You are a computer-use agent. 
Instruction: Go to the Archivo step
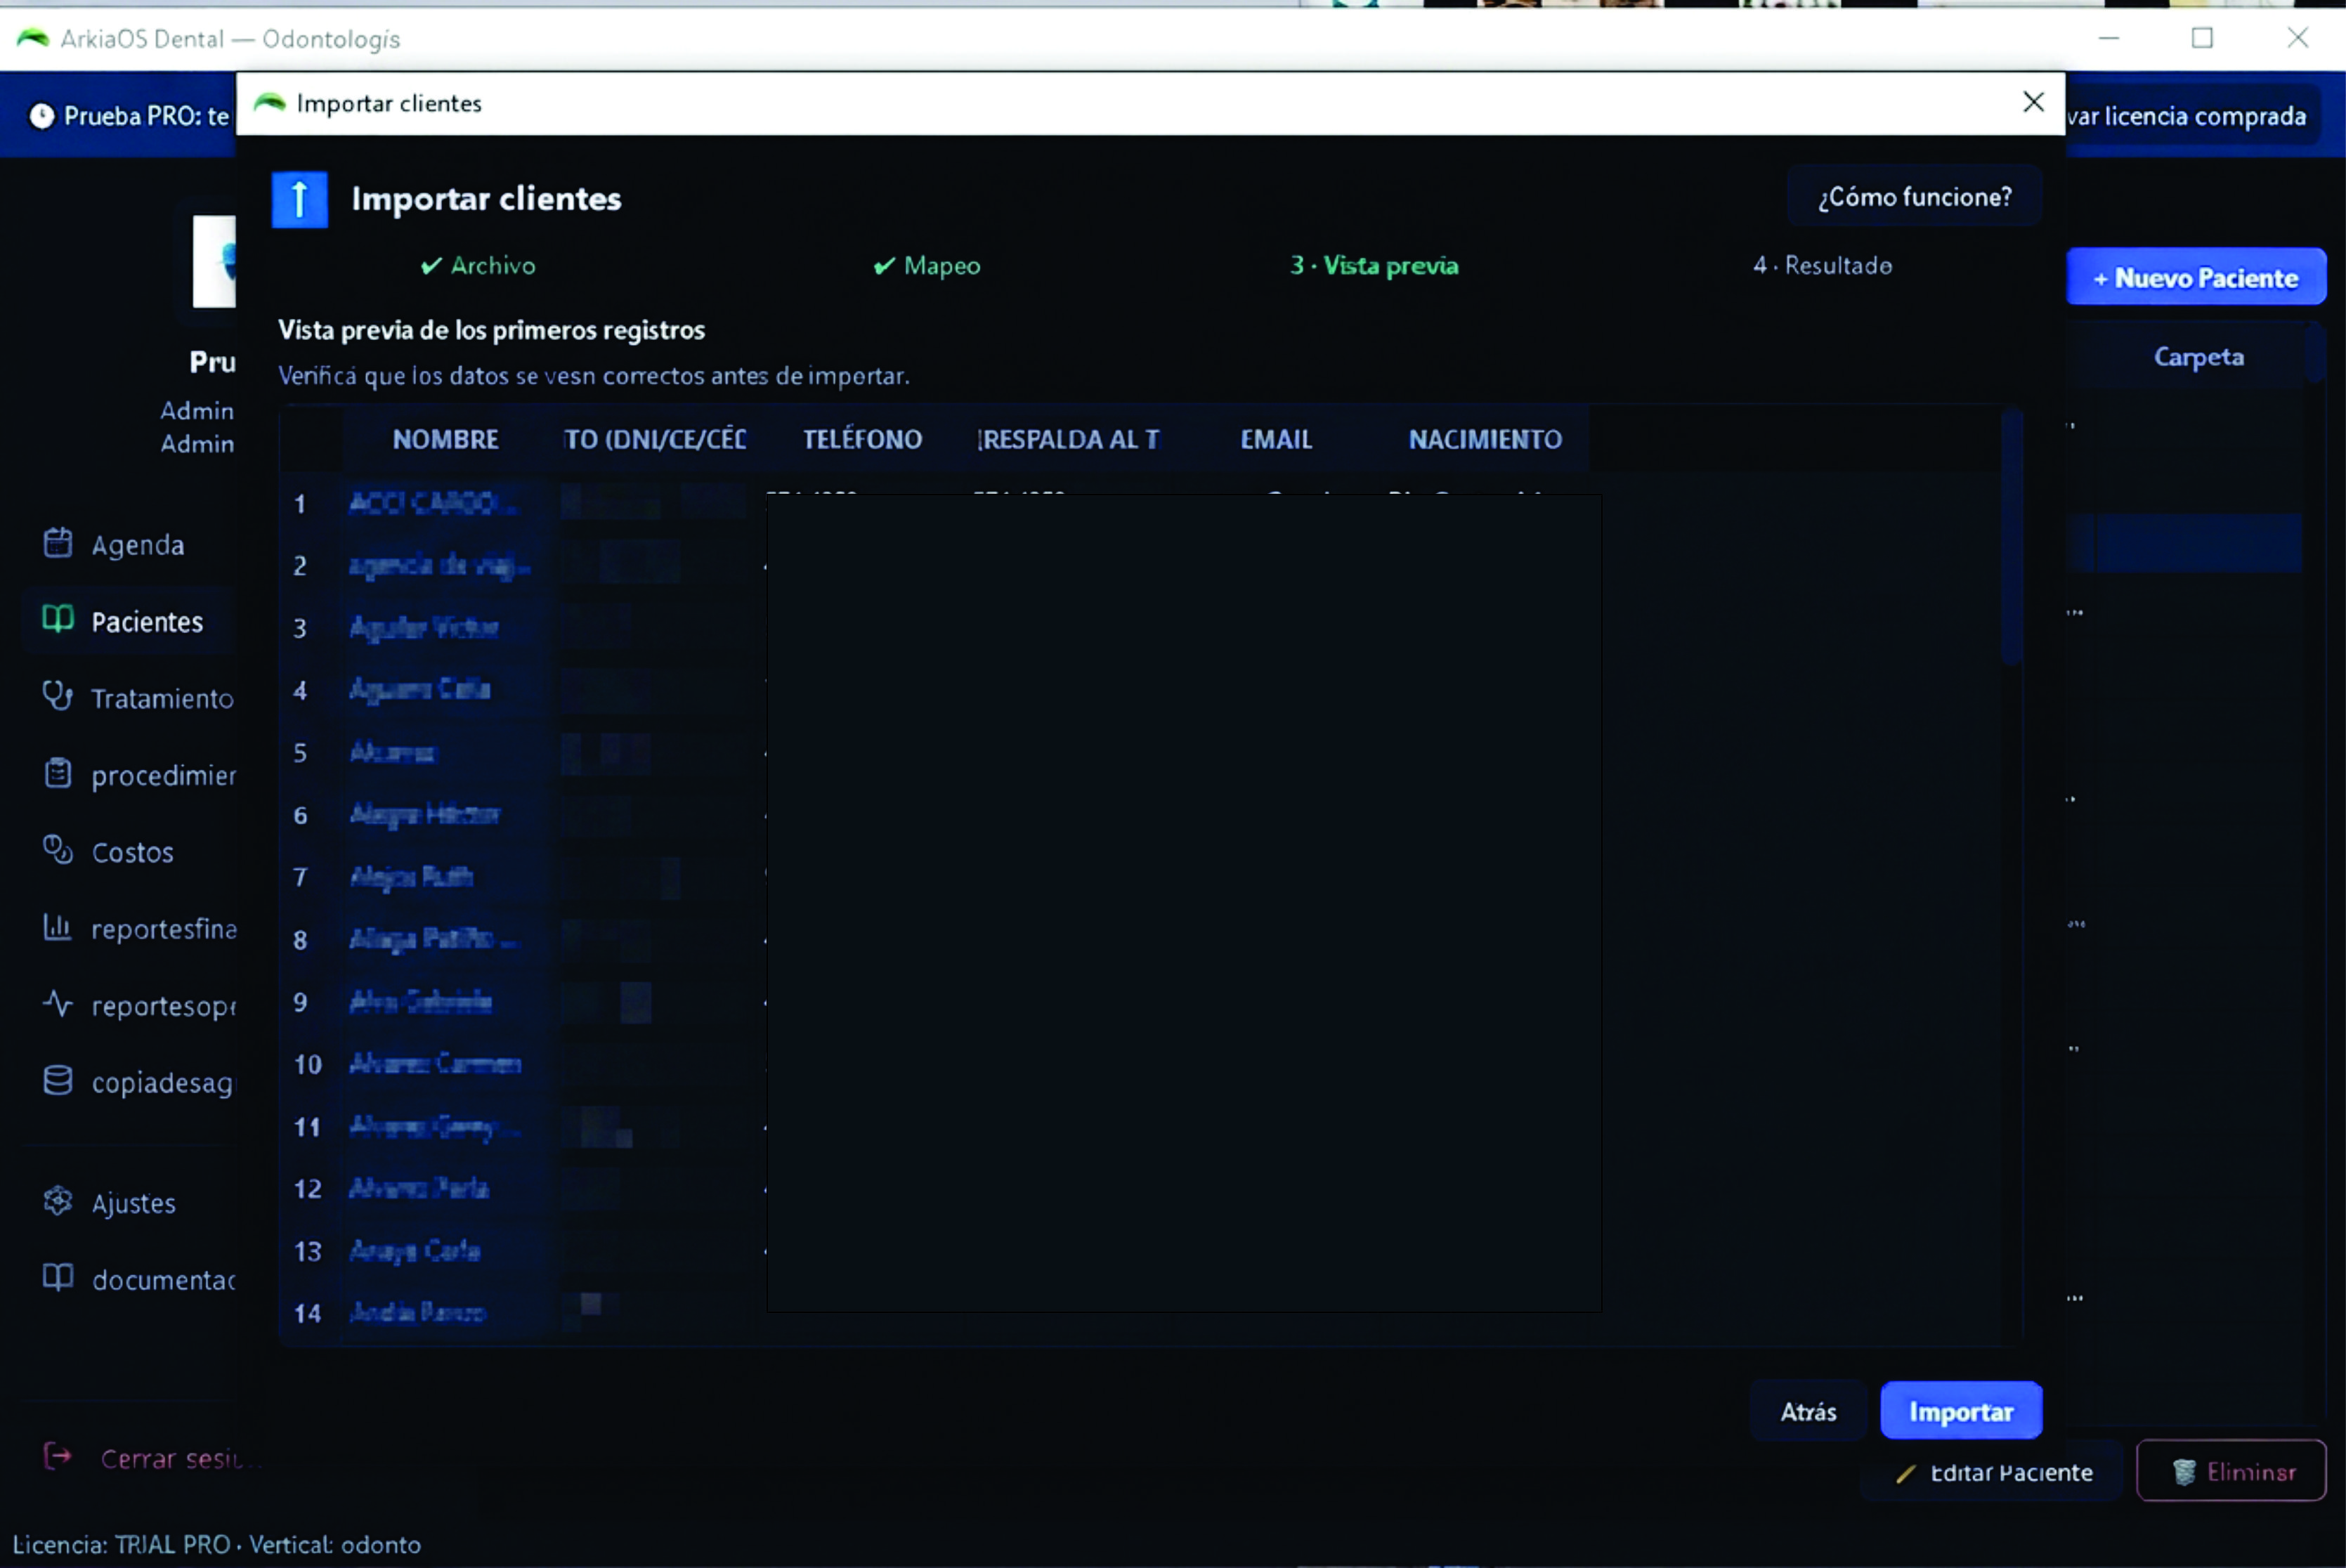point(478,265)
